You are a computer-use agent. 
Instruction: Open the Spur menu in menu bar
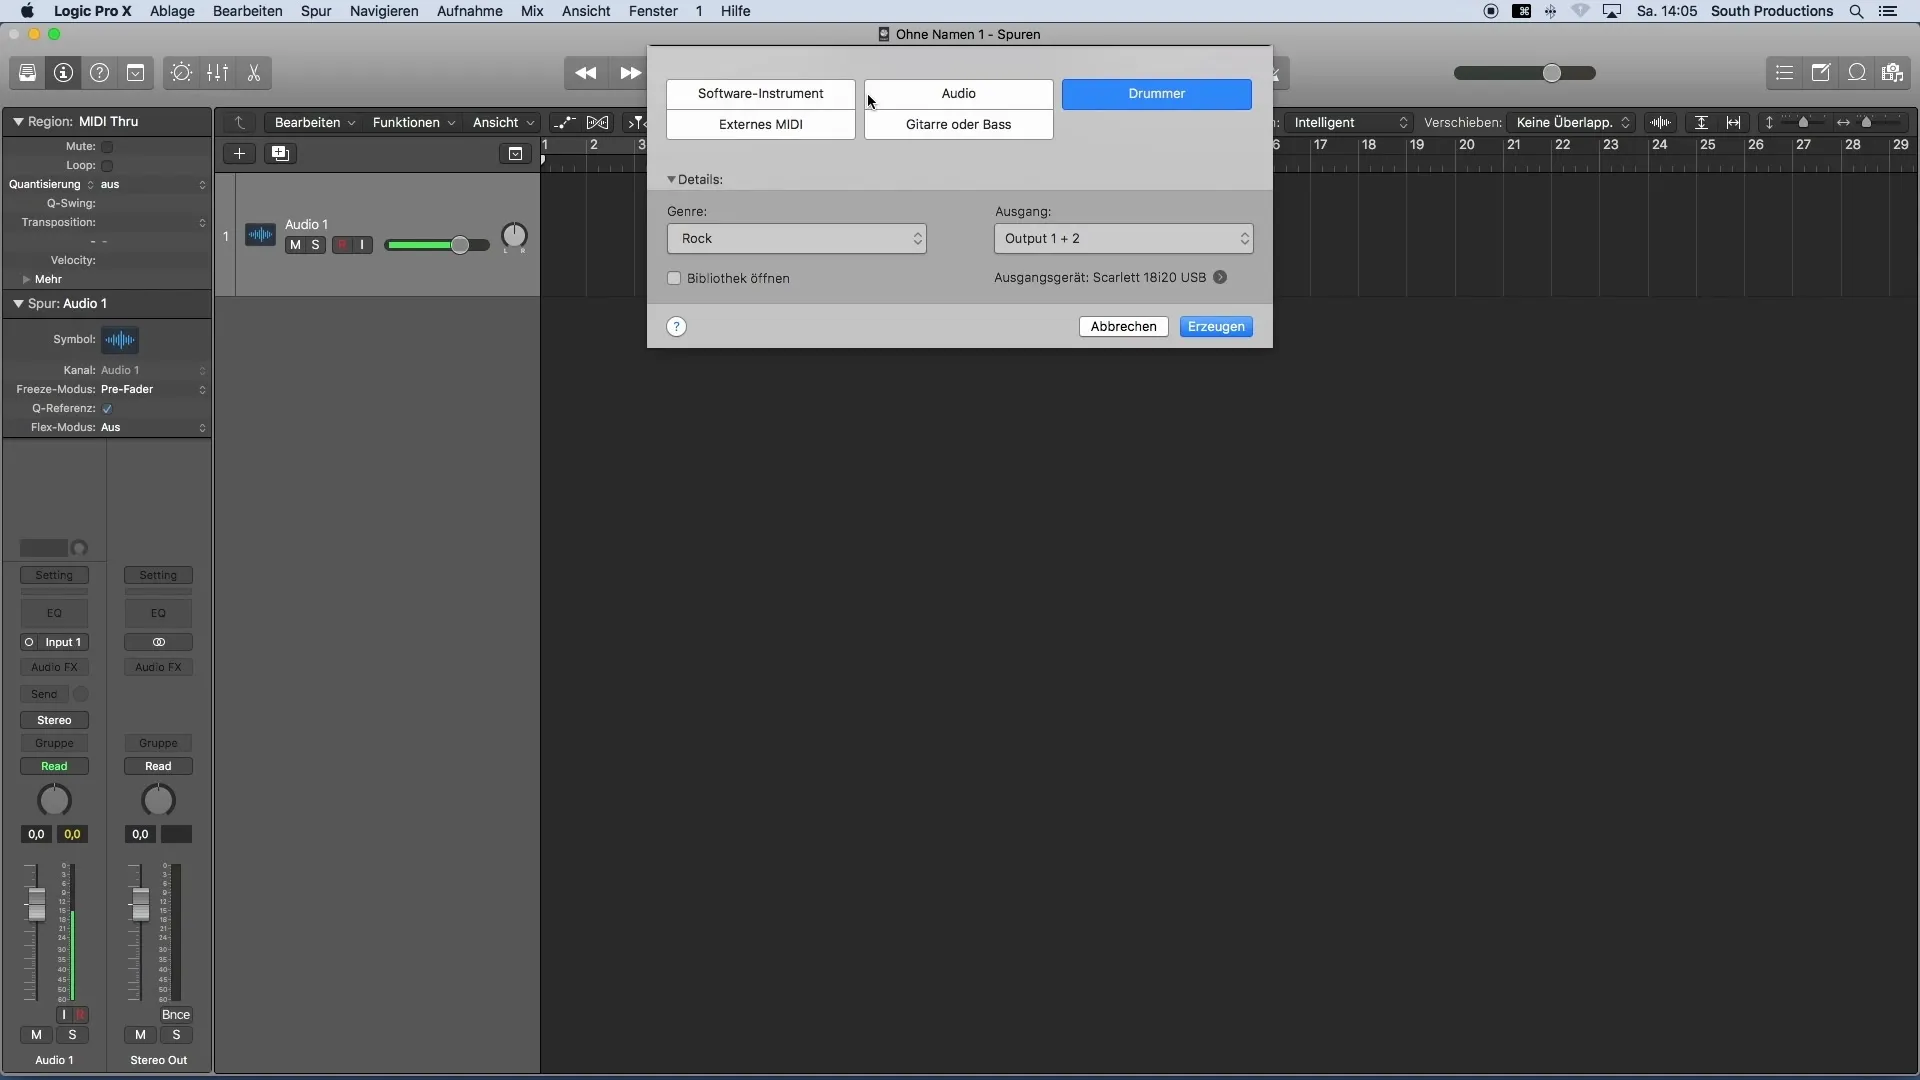pos(316,11)
